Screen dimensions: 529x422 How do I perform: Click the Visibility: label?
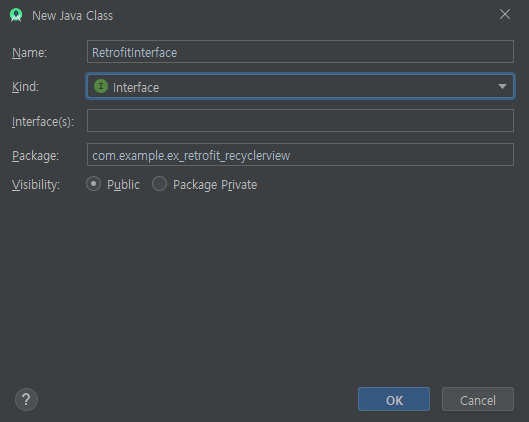point(36,185)
